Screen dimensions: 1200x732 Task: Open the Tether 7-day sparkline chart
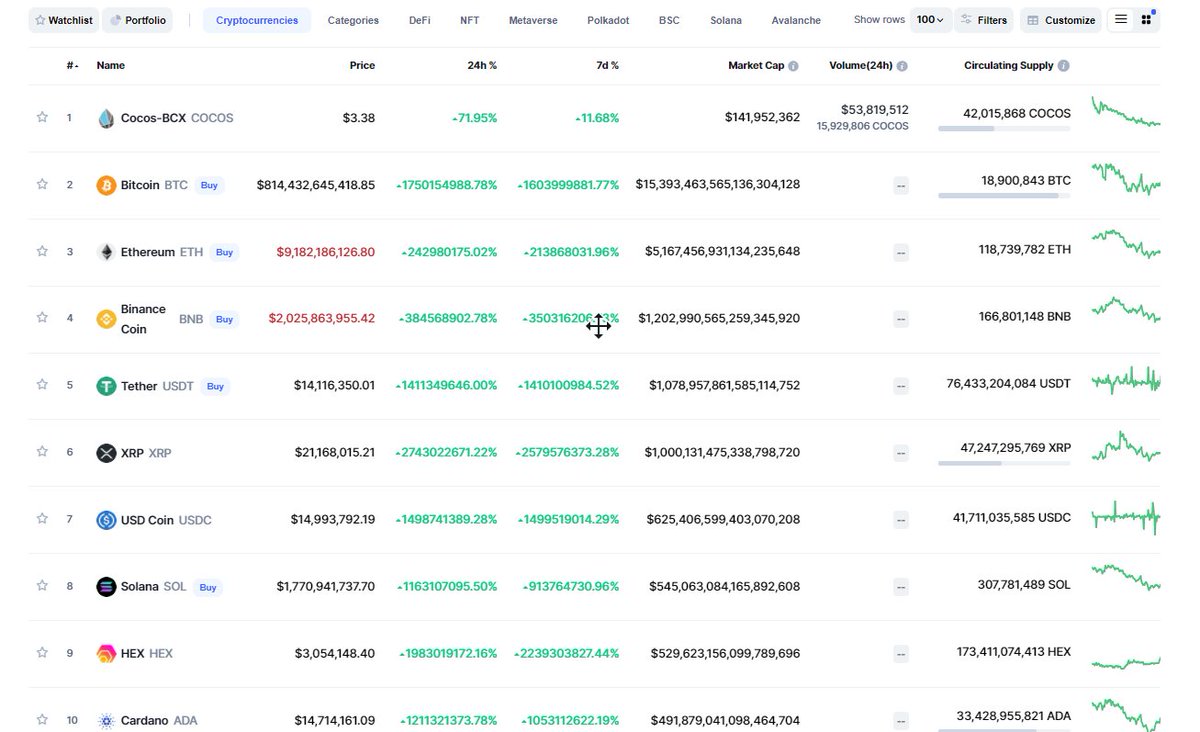coord(1126,380)
